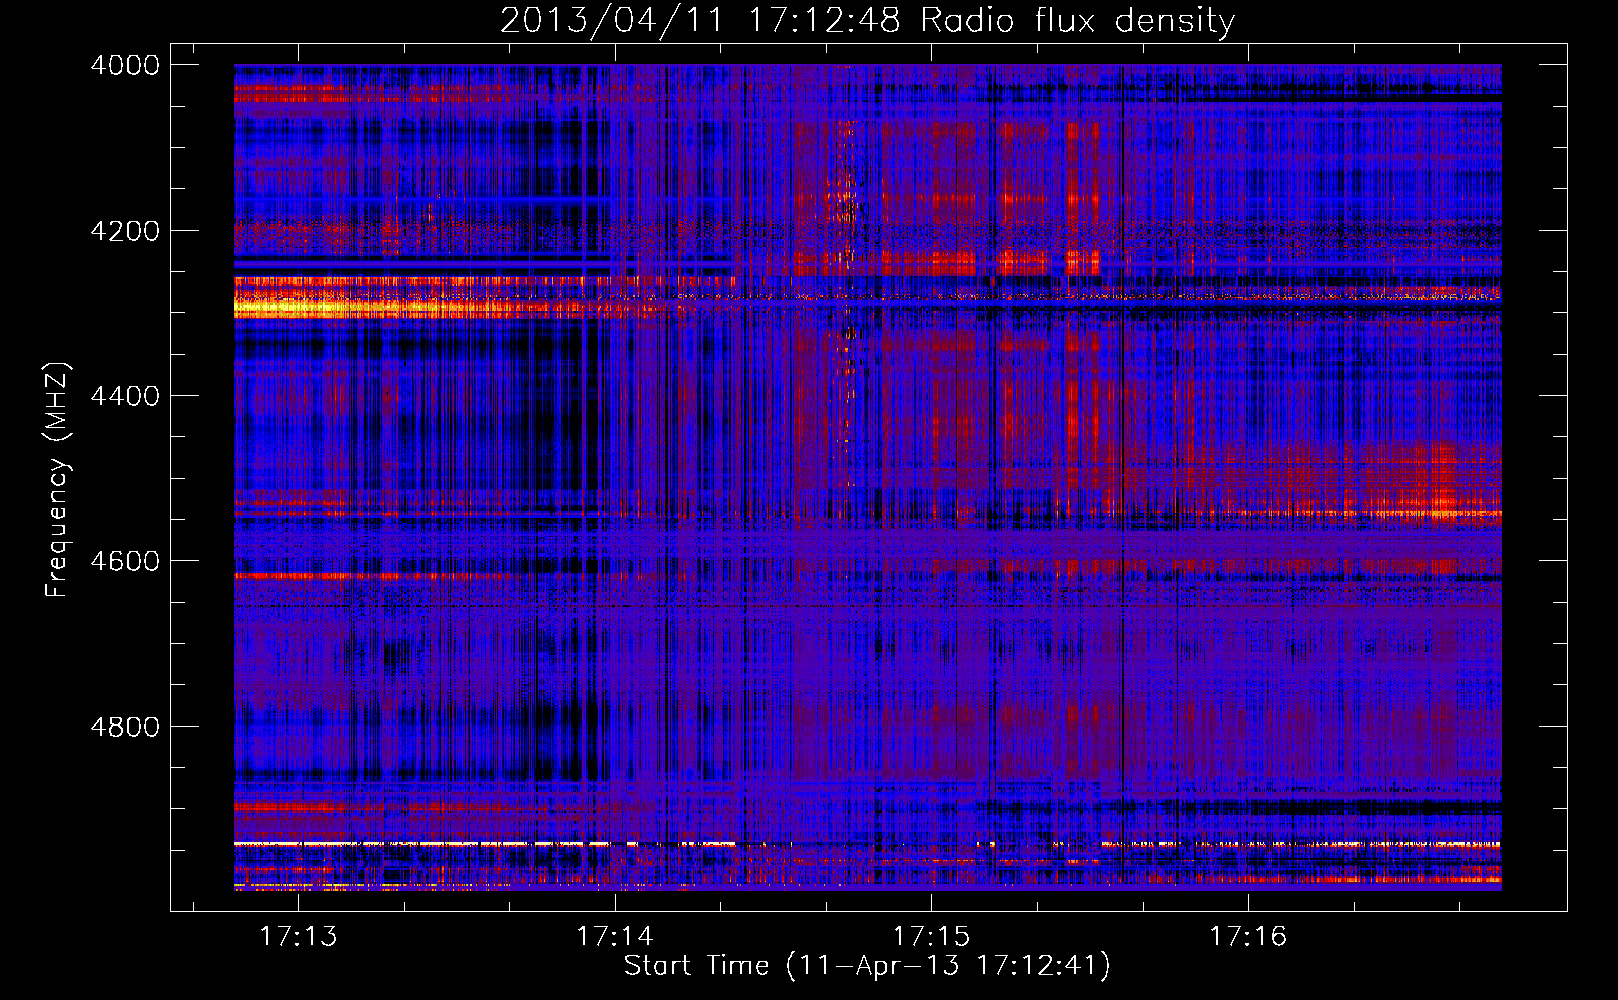
Task: Click the '17:14' time axis label
Action: click(x=615, y=937)
